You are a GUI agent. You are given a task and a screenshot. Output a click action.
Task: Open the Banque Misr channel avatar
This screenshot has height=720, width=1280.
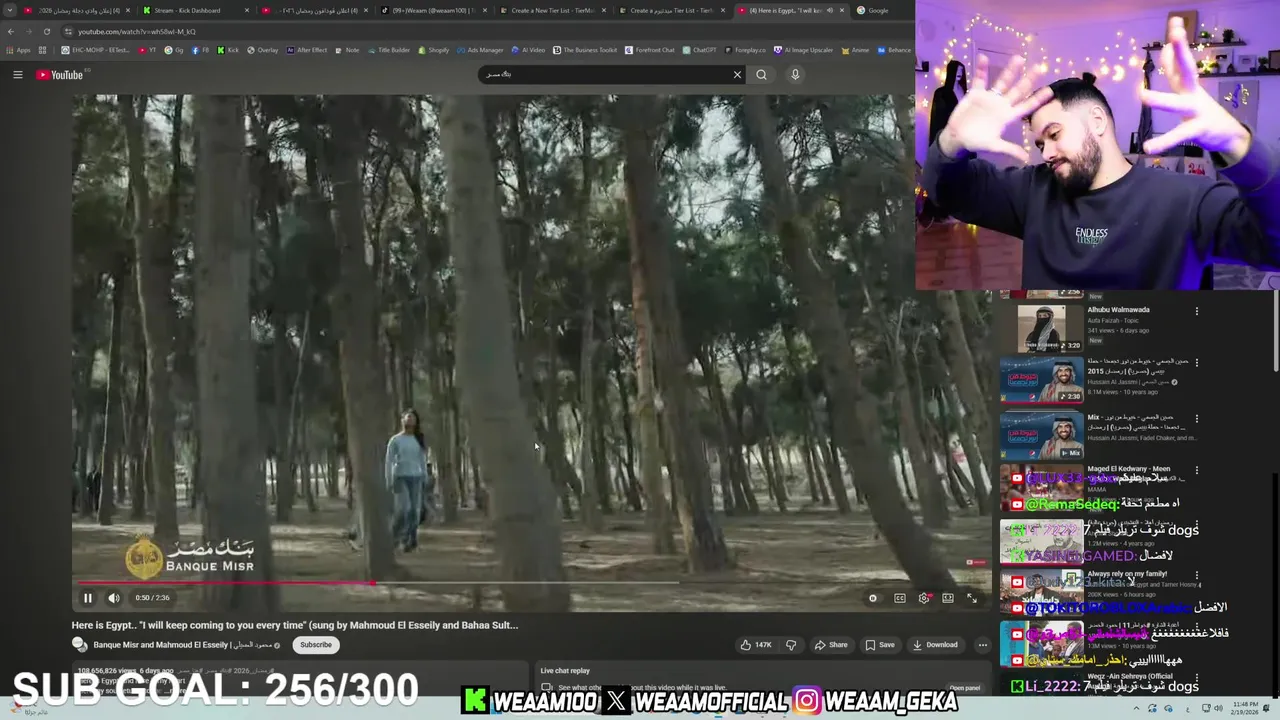tap(80, 645)
